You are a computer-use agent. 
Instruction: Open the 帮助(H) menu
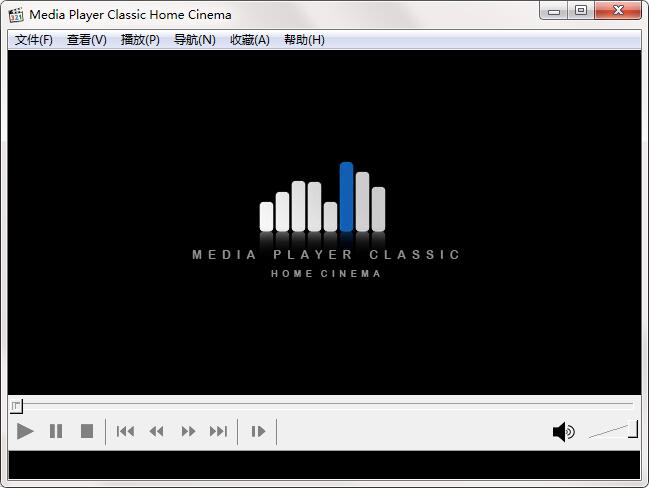pyautogui.click(x=304, y=40)
